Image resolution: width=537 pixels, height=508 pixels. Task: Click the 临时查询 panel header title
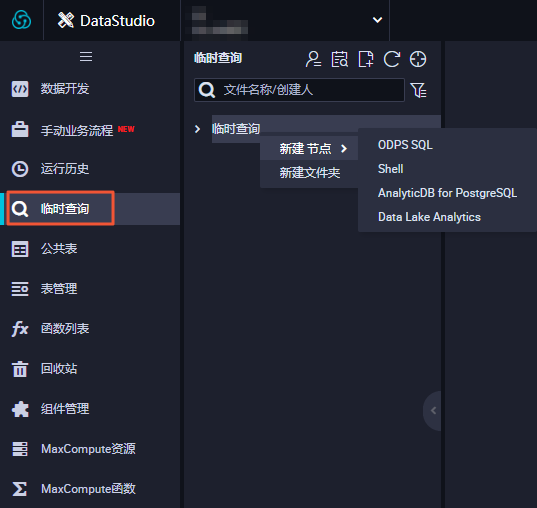pos(218,58)
